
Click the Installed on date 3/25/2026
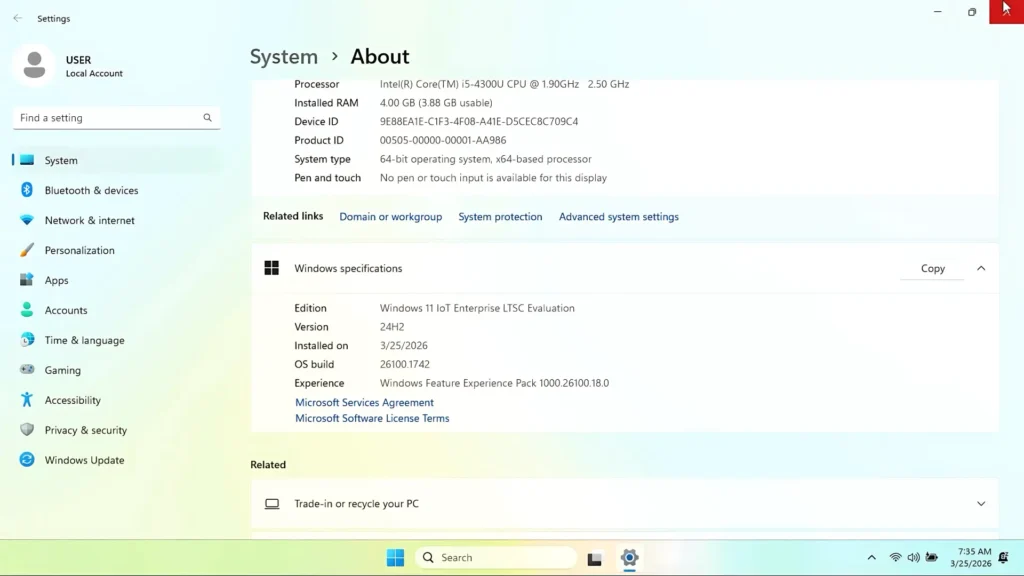[x=404, y=345]
